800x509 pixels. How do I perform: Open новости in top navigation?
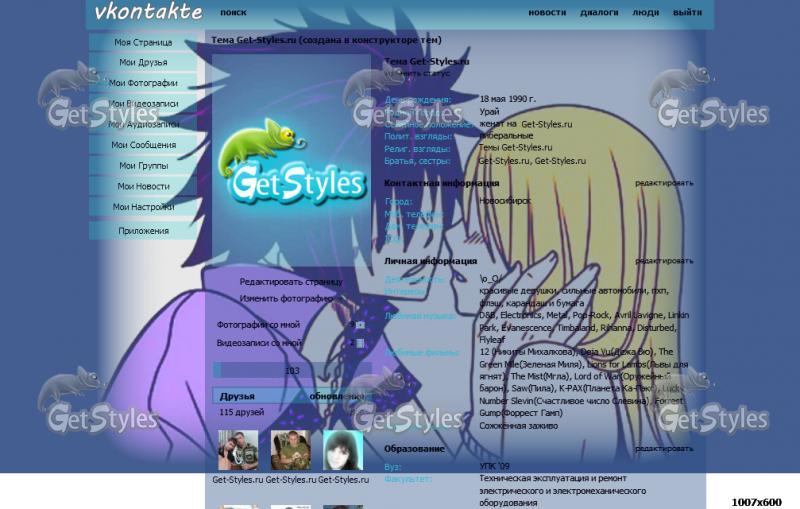[547, 13]
